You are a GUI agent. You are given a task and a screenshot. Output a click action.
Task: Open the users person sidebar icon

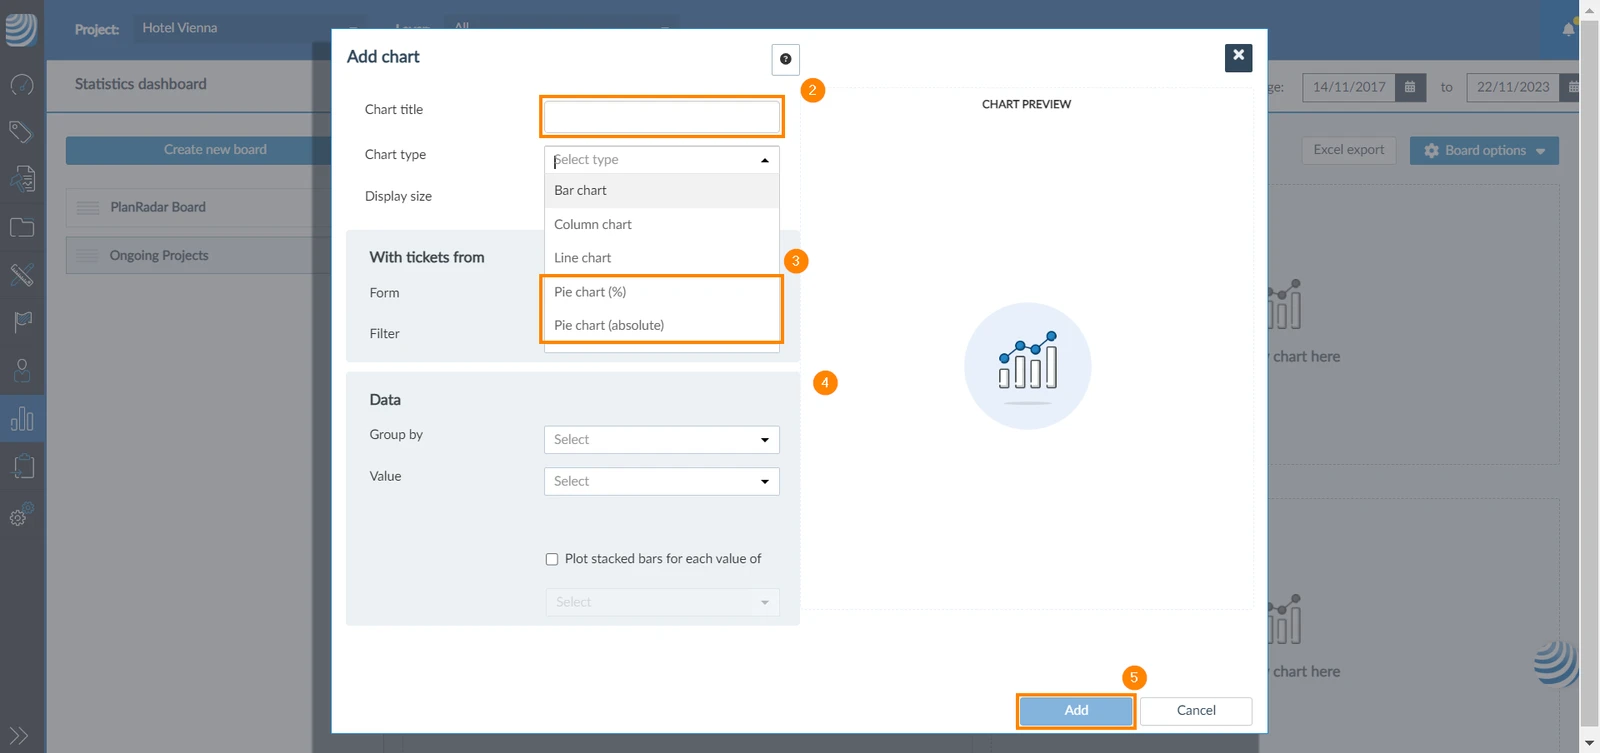22,370
